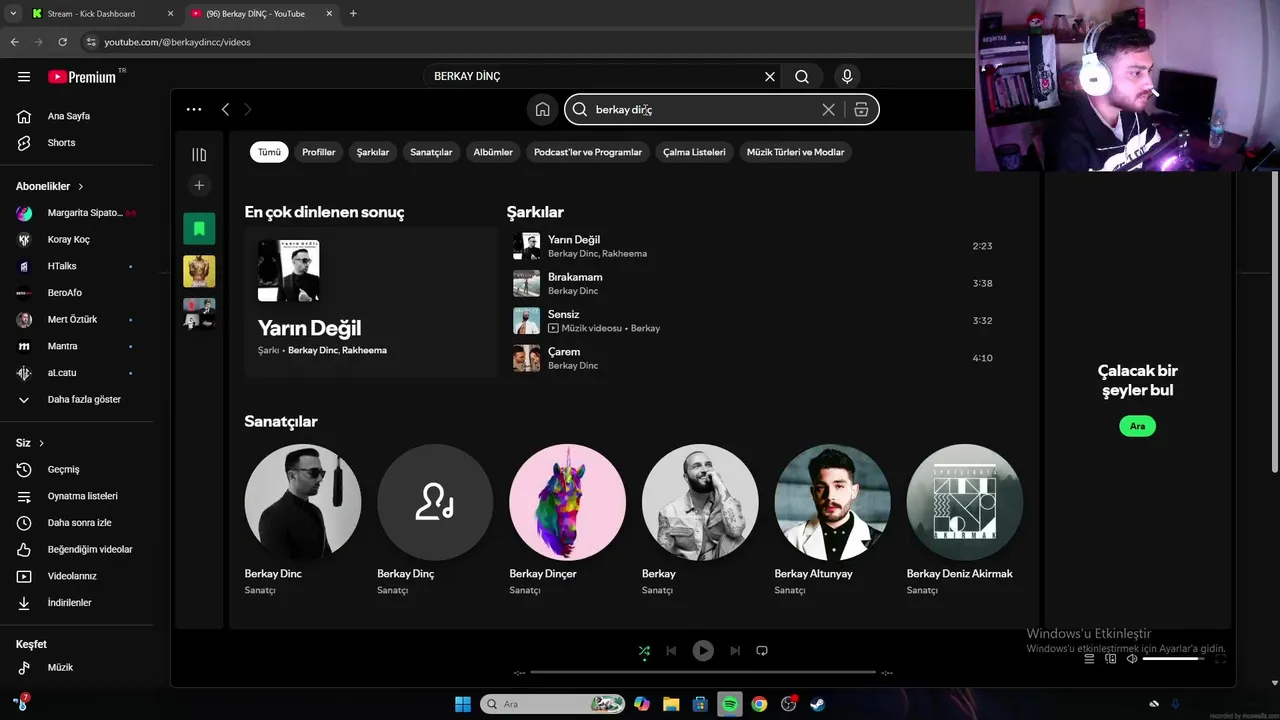
Task: Select the Albümler filter chip
Action: tap(493, 152)
